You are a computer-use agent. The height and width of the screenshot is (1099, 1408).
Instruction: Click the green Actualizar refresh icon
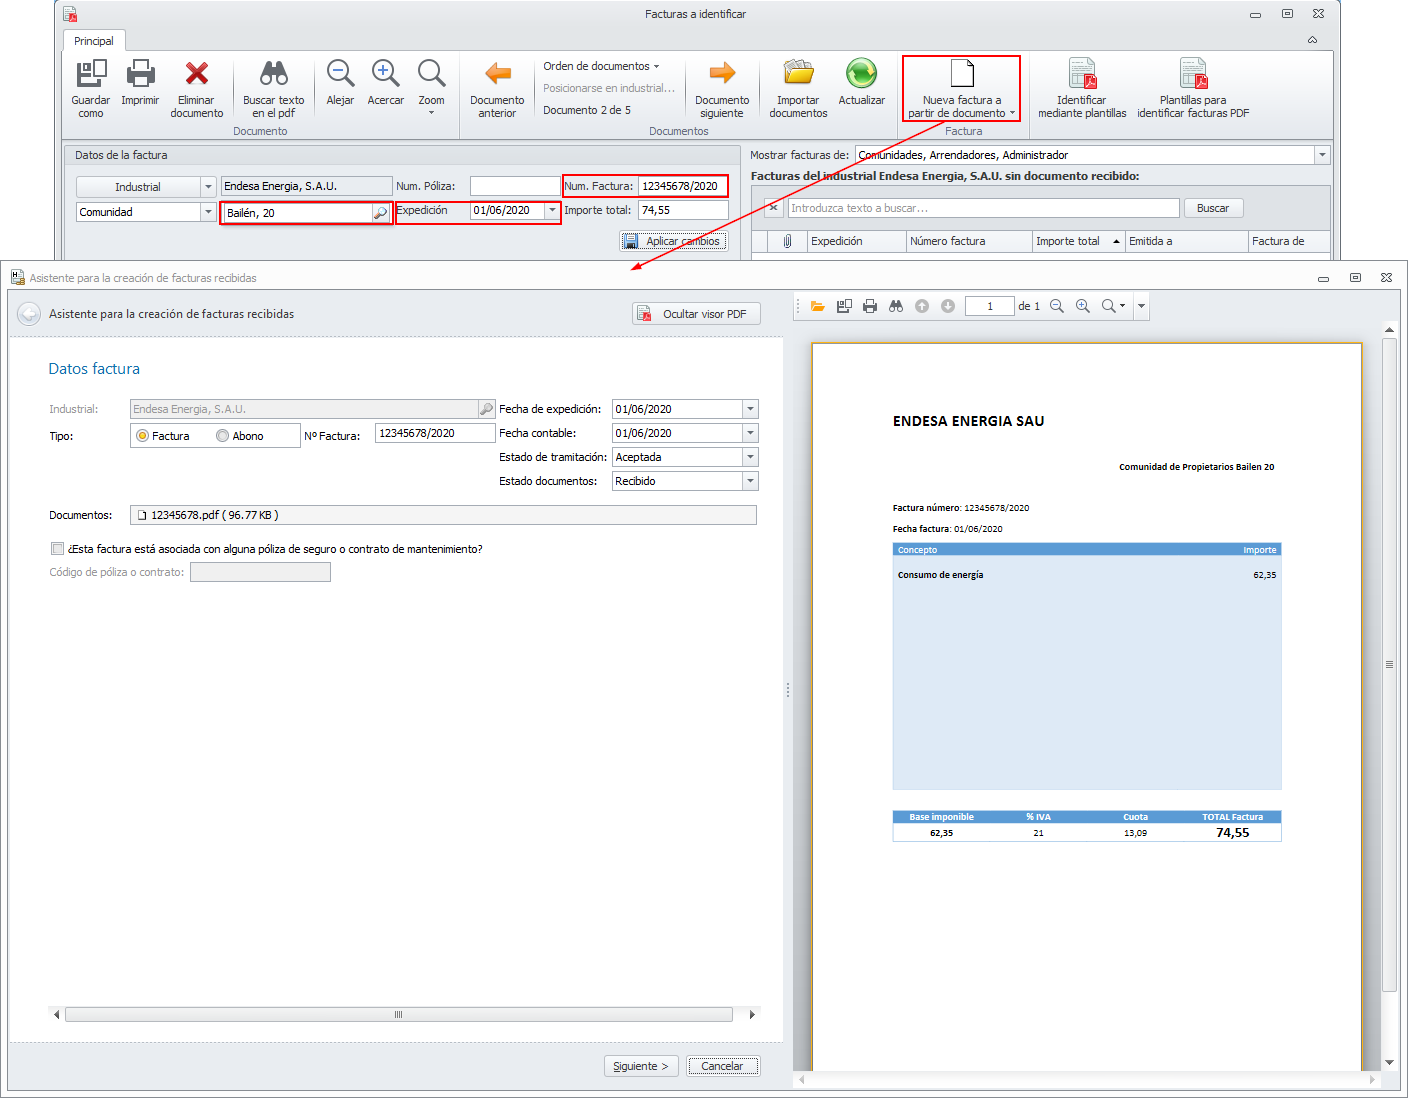click(x=861, y=75)
